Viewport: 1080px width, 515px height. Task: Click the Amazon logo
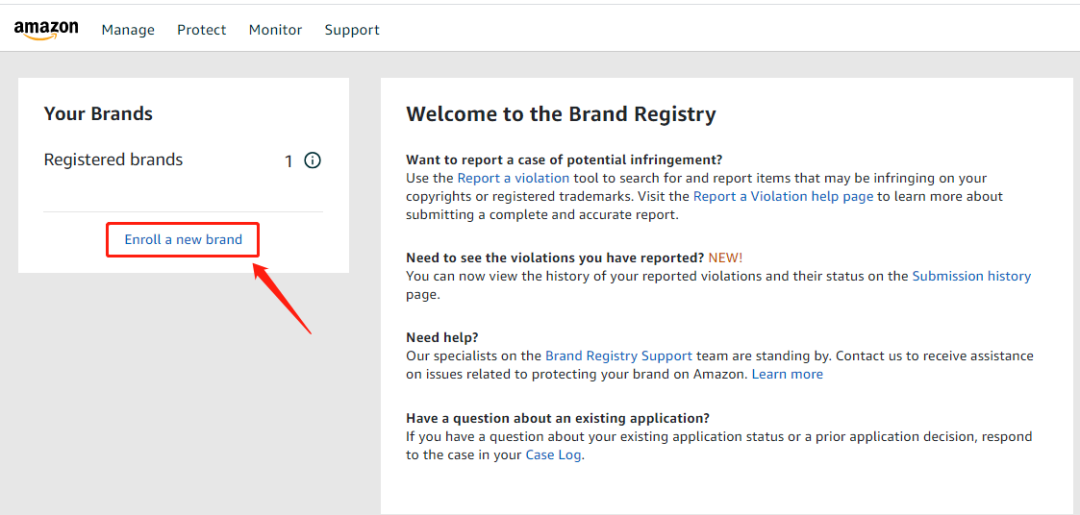[x=46, y=30]
